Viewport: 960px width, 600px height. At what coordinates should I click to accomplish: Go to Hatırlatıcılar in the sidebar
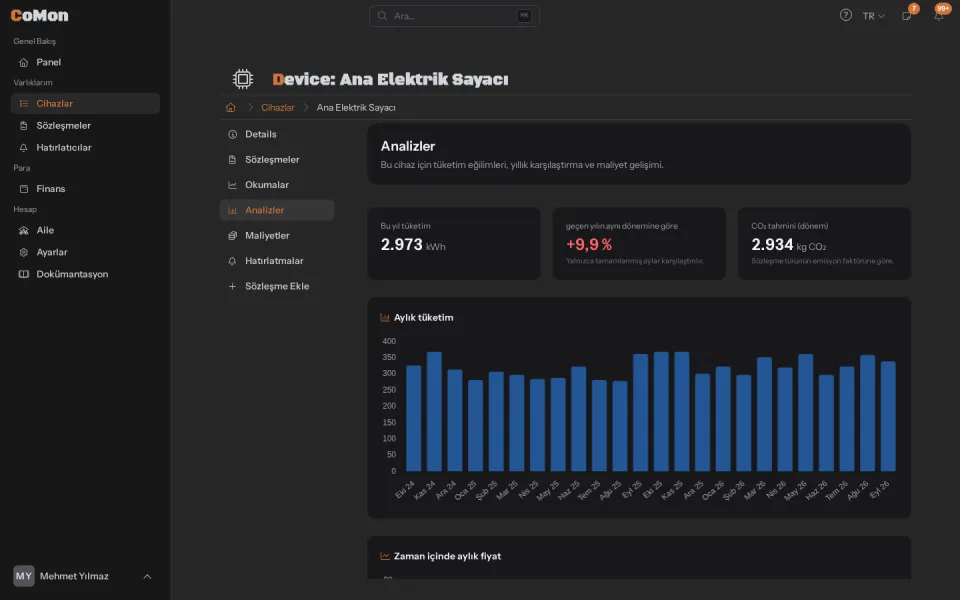click(x=85, y=148)
